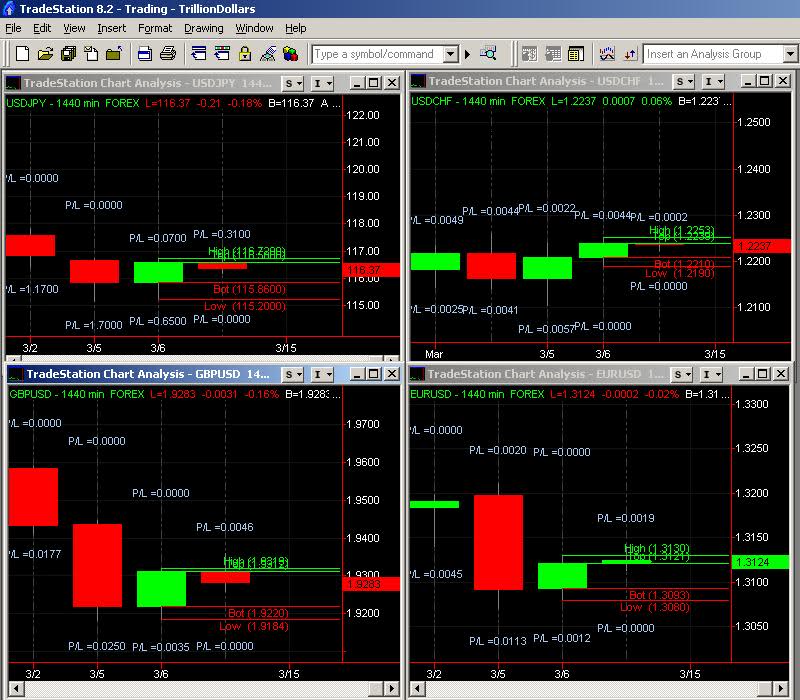Open the Help menu
This screenshot has height=700, width=800.
point(295,28)
